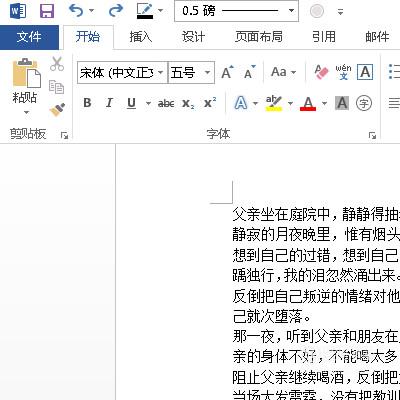Toggle bold formatting
Screen dimensions: 400x400
(x=87, y=103)
